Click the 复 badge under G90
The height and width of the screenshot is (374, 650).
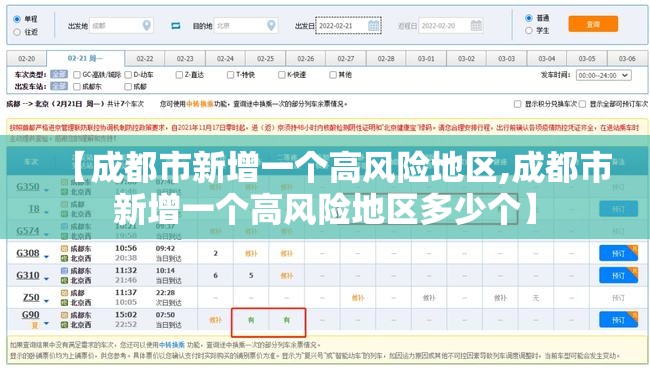35,325
